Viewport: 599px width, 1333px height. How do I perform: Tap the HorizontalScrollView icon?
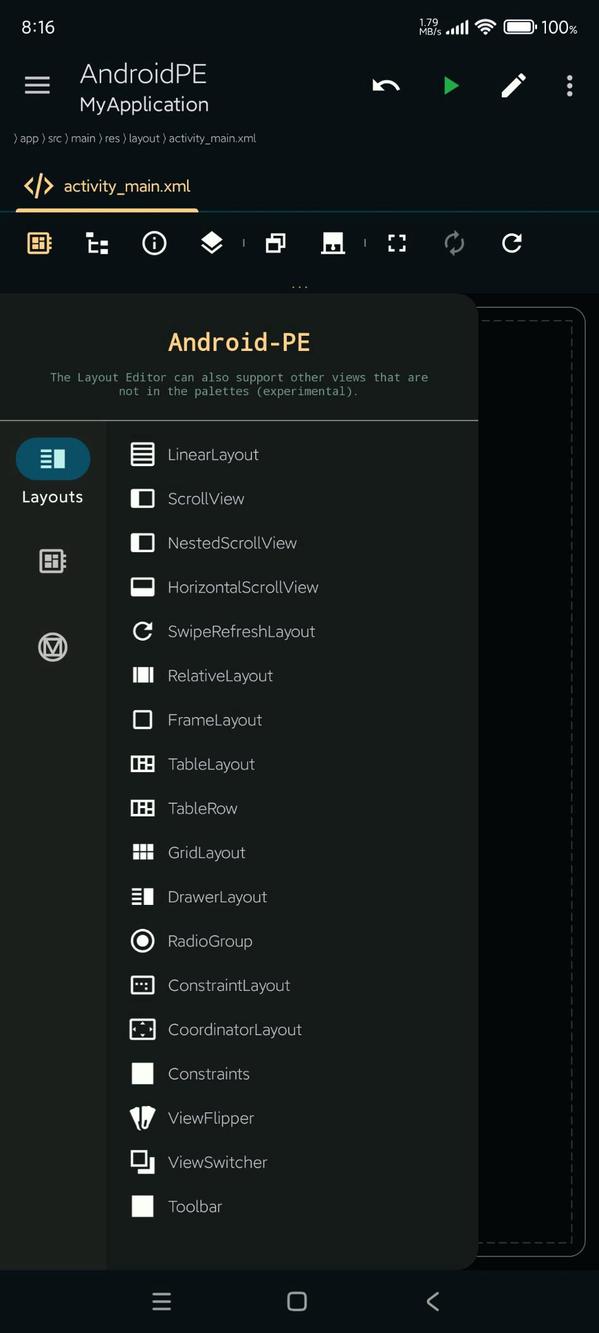click(x=143, y=587)
